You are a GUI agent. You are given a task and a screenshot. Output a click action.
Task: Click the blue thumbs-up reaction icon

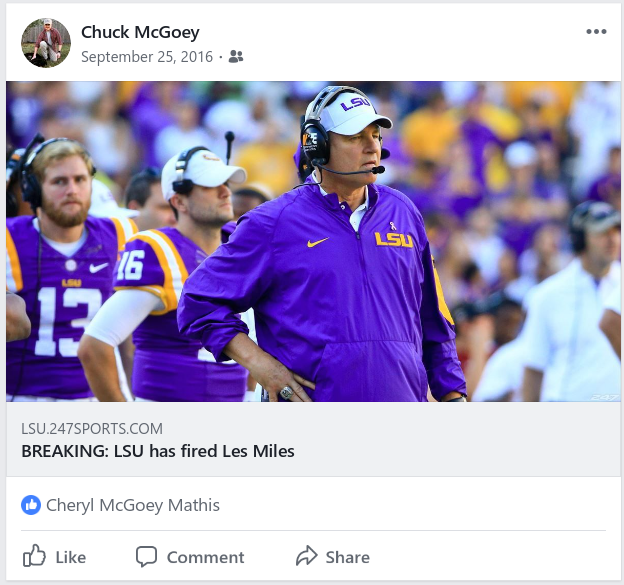(x=31, y=505)
